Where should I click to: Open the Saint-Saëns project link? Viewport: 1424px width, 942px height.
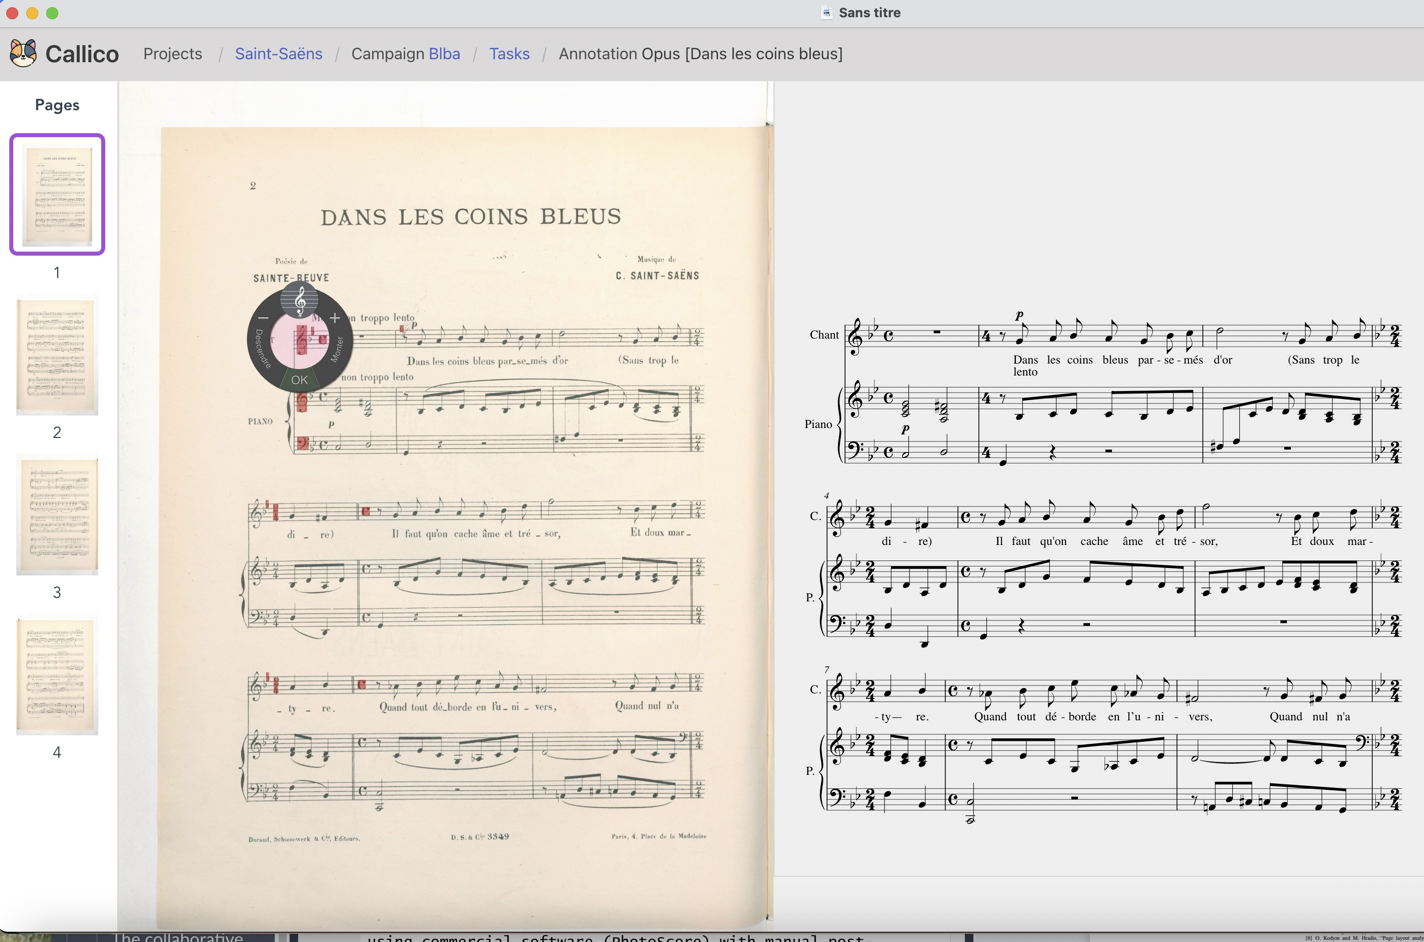click(x=278, y=54)
